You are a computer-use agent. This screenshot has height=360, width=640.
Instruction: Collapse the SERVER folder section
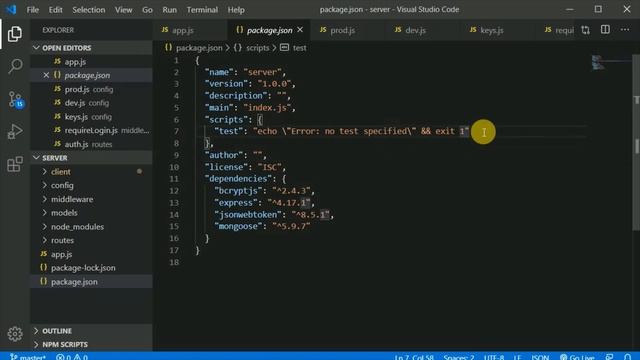pyautogui.click(x=91, y=158)
